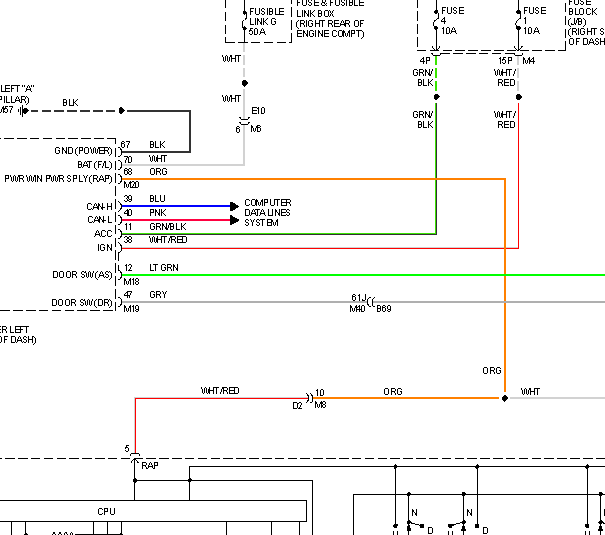Select the FUSE 1 10A label
Image resolution: width=605 pixels, height=535 pixels.
point(534,20)
